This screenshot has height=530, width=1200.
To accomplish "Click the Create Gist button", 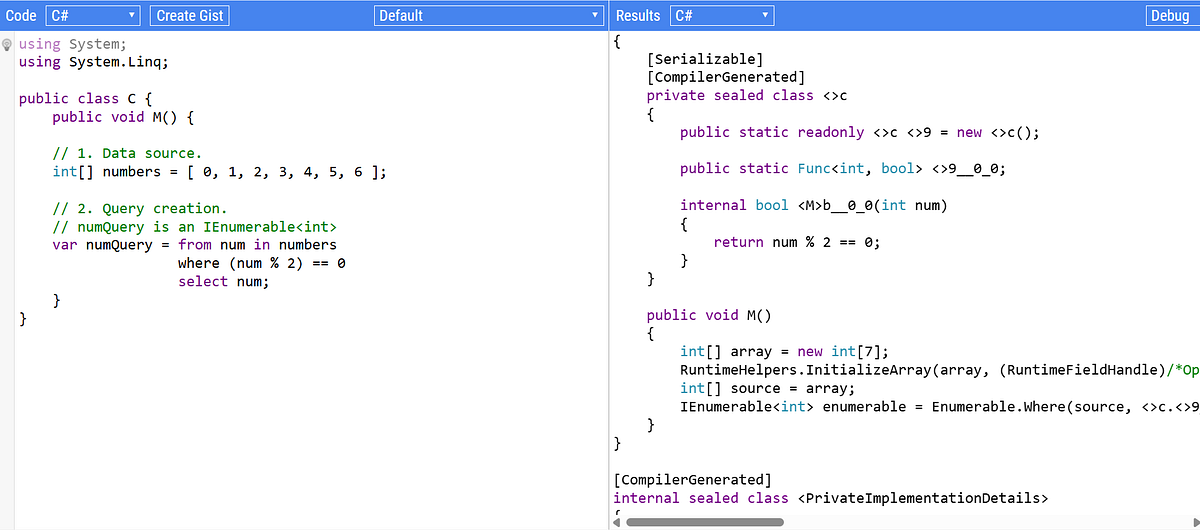I will click(189, 15).
